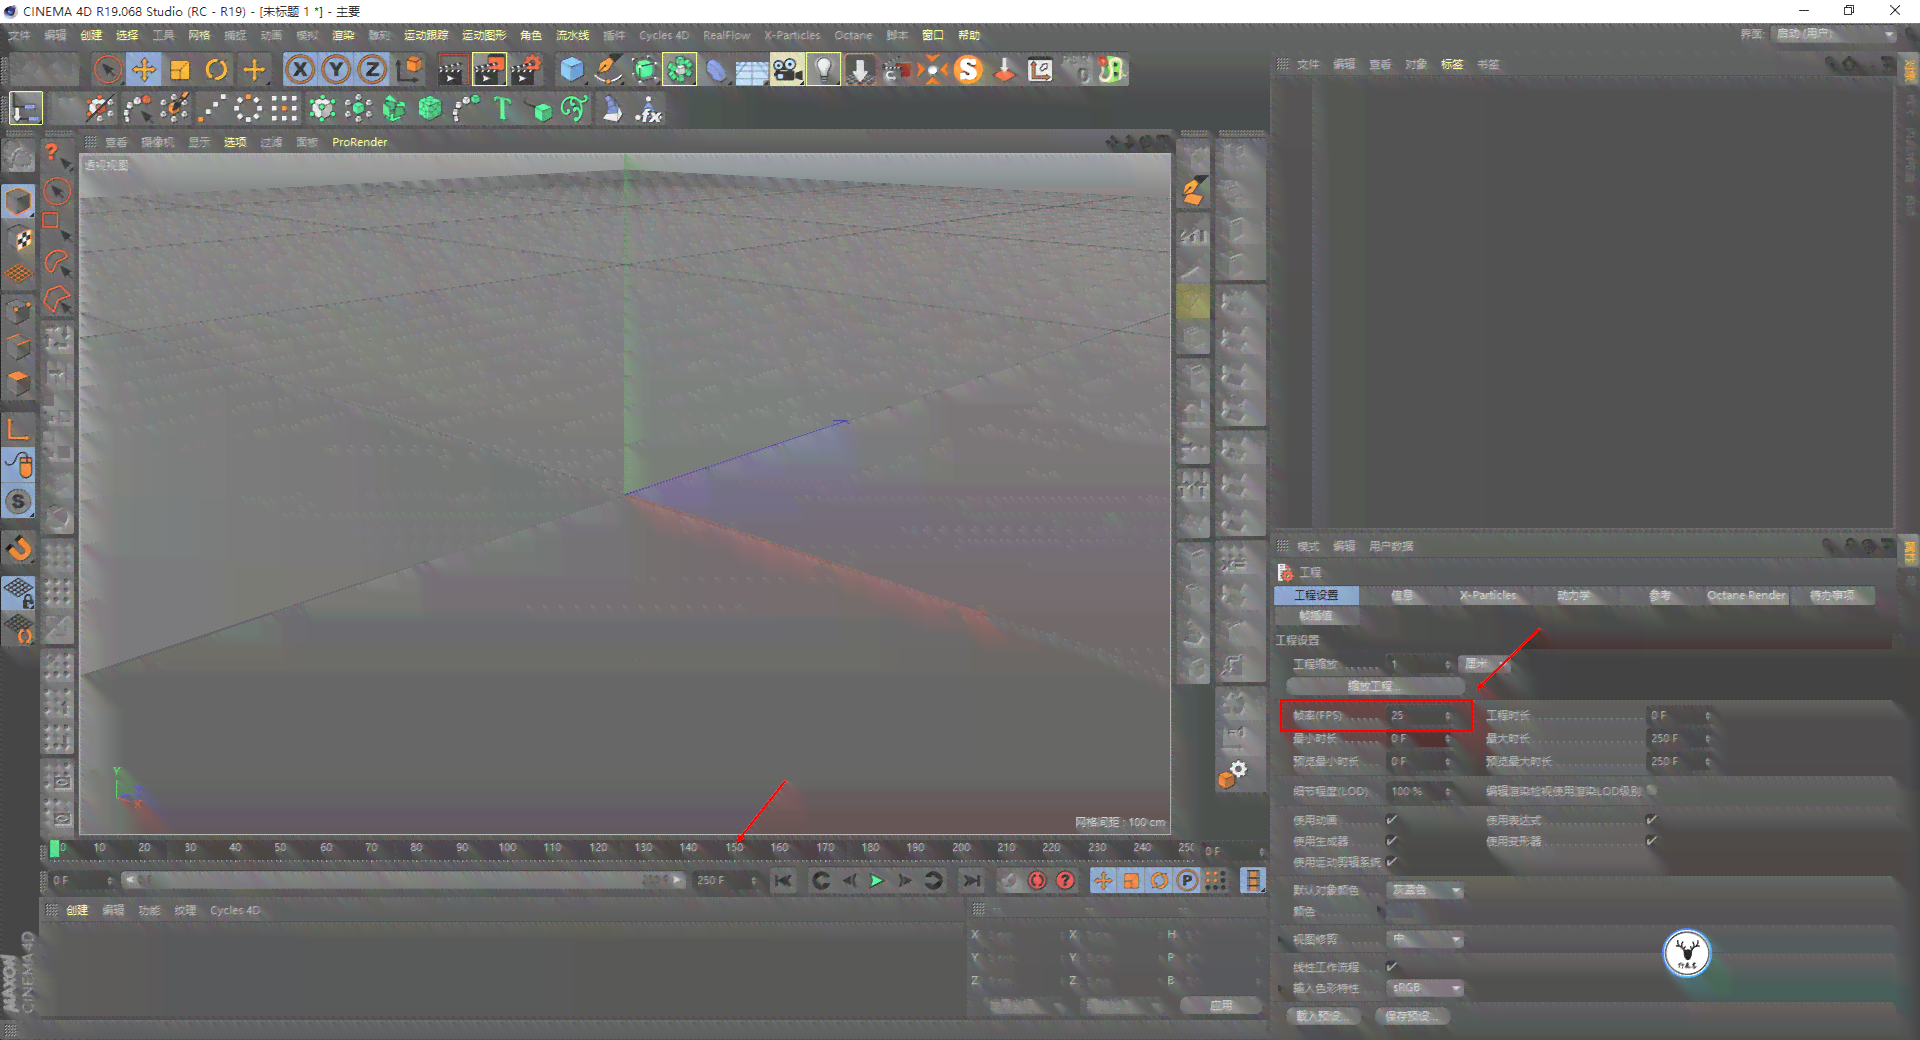Switch to 工程设置 tab
Image resolution: width=1920 pixels, height=1040 pixels.
click(x=1316, y=595)
